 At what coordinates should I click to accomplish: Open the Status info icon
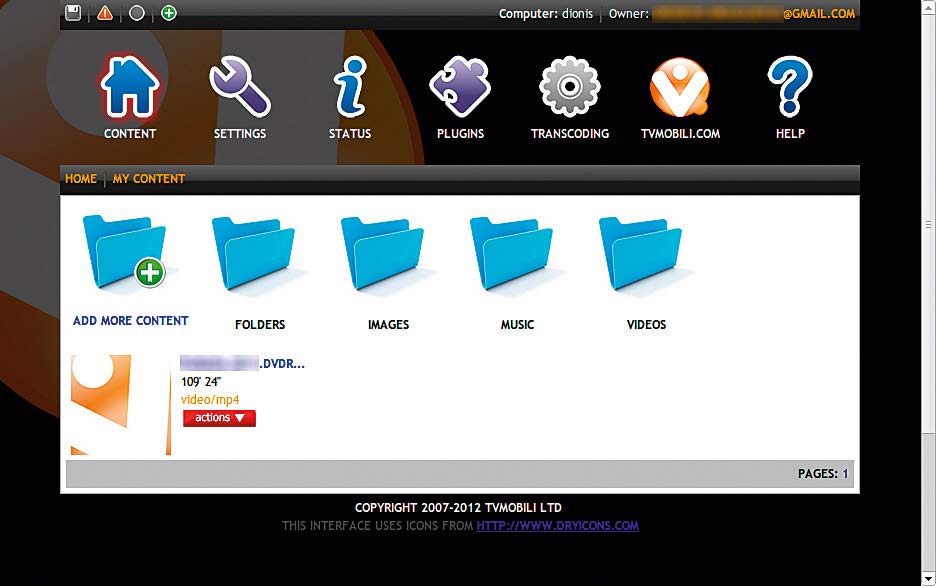coord(350,87)
